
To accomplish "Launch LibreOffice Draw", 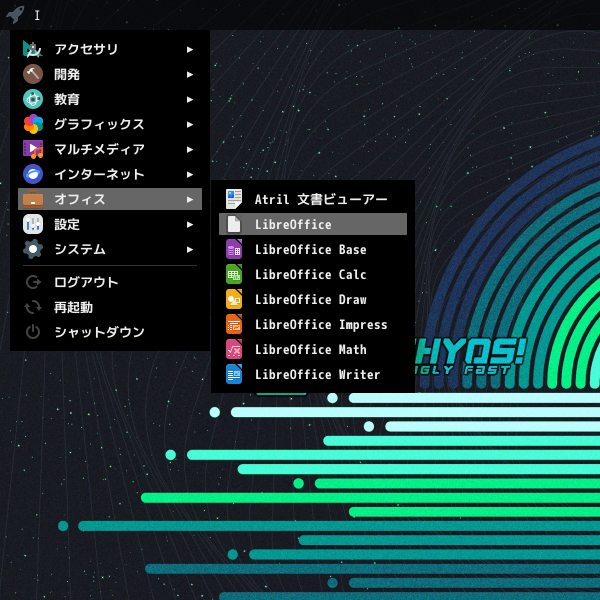I will pos(313,299).
